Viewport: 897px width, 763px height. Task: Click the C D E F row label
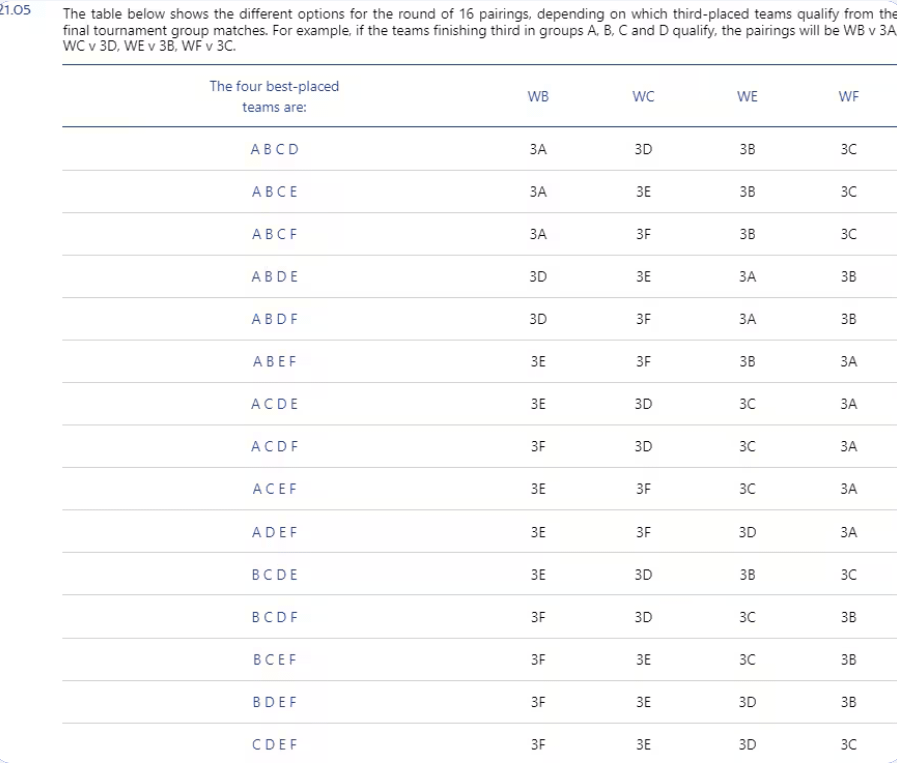[275, 745]
